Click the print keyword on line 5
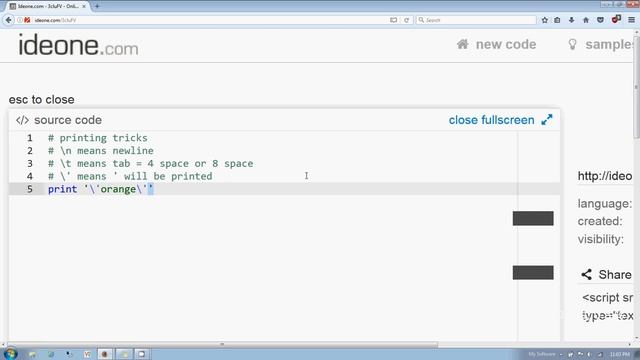Image resolution: width=640 pixels, height=360 pixels. 62,189
